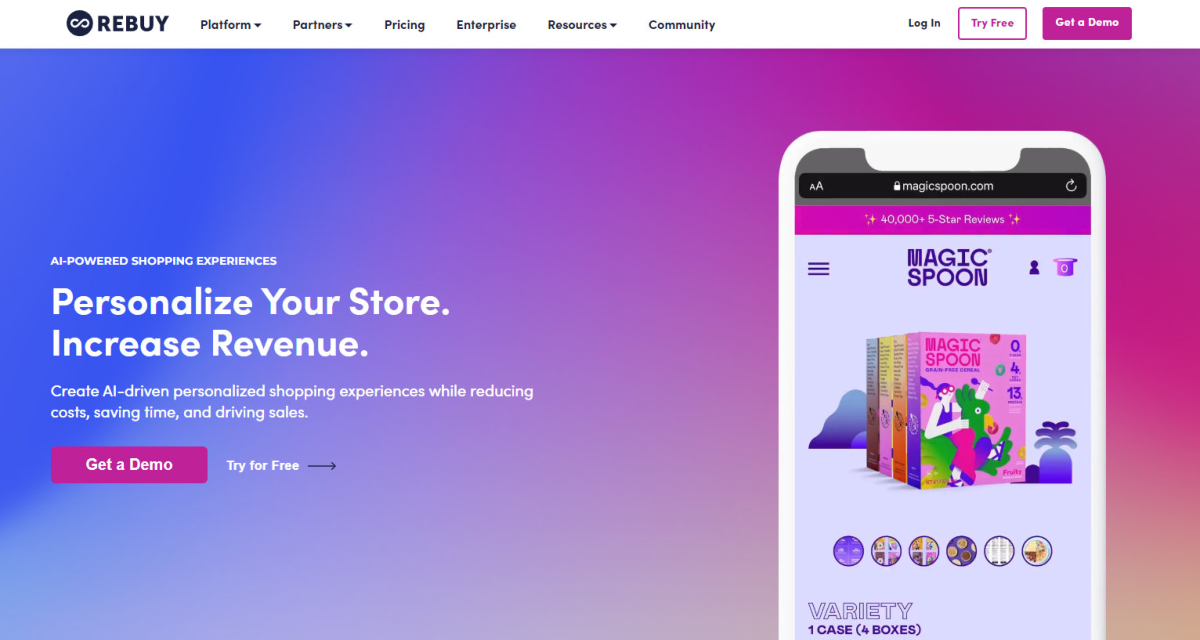Image resolution: width=1200 pixels, height=640 pixels.
Task: Expand the Partners dropdown menu
Action: pos(322,24)
